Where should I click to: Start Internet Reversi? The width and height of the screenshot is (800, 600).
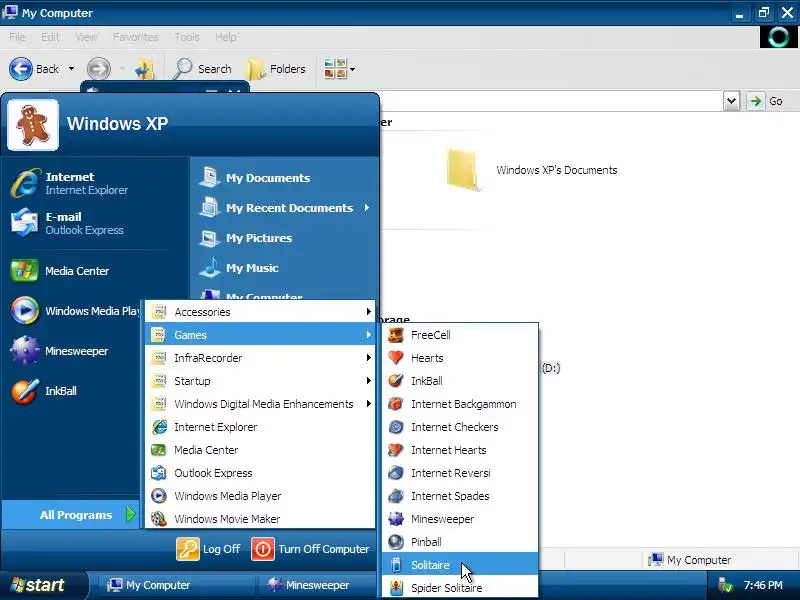click(460, 473)
